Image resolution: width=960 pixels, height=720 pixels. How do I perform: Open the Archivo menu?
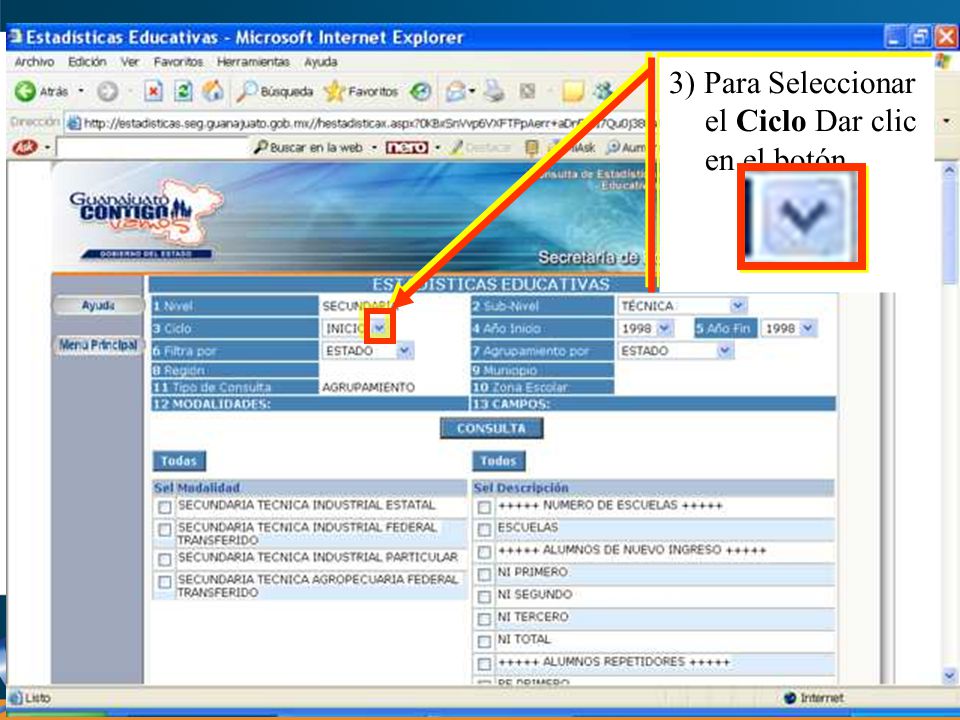pos(34,62)
